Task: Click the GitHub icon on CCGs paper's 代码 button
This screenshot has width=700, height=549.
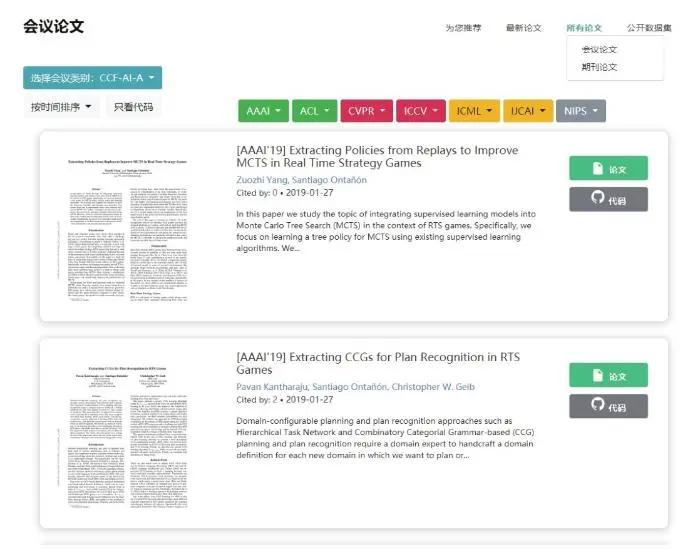Action: [x=598, y=404]
